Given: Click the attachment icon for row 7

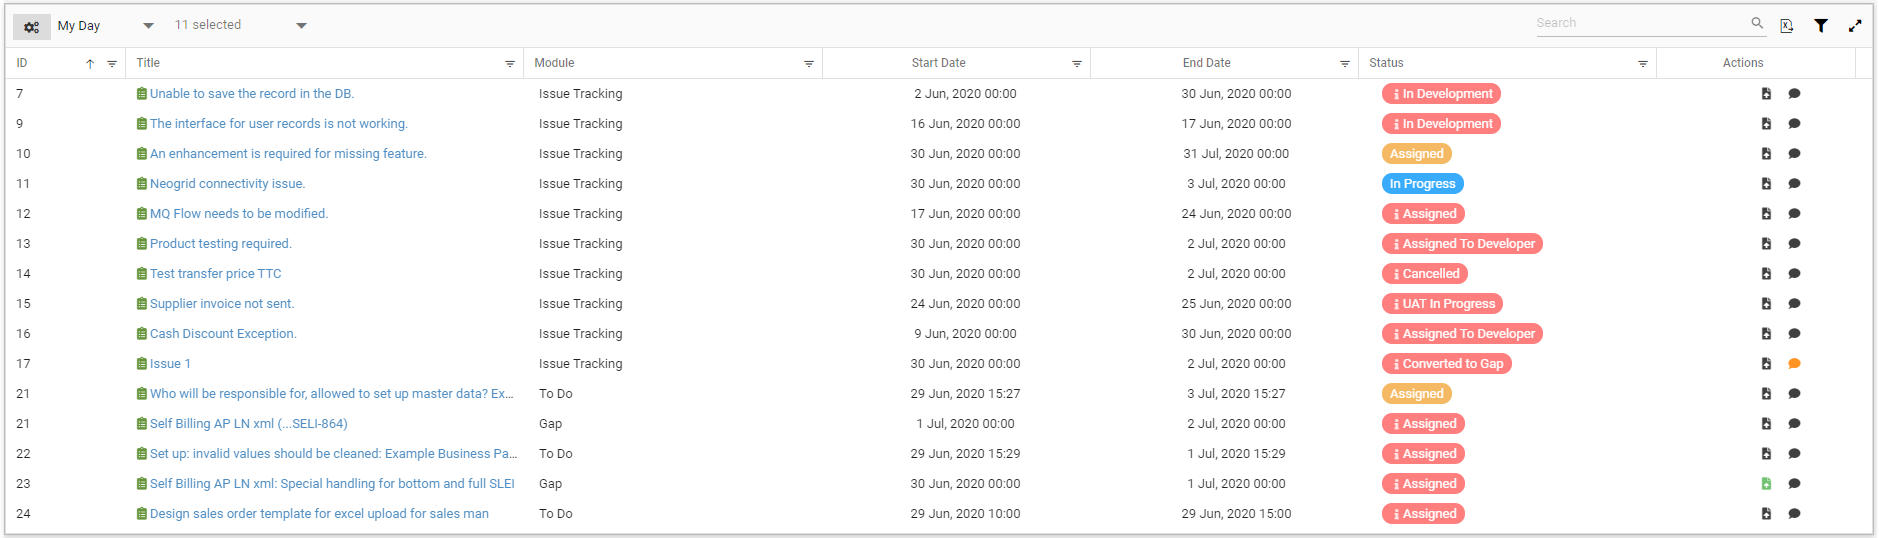Looking at the screenshot, I should (1766, 94).
